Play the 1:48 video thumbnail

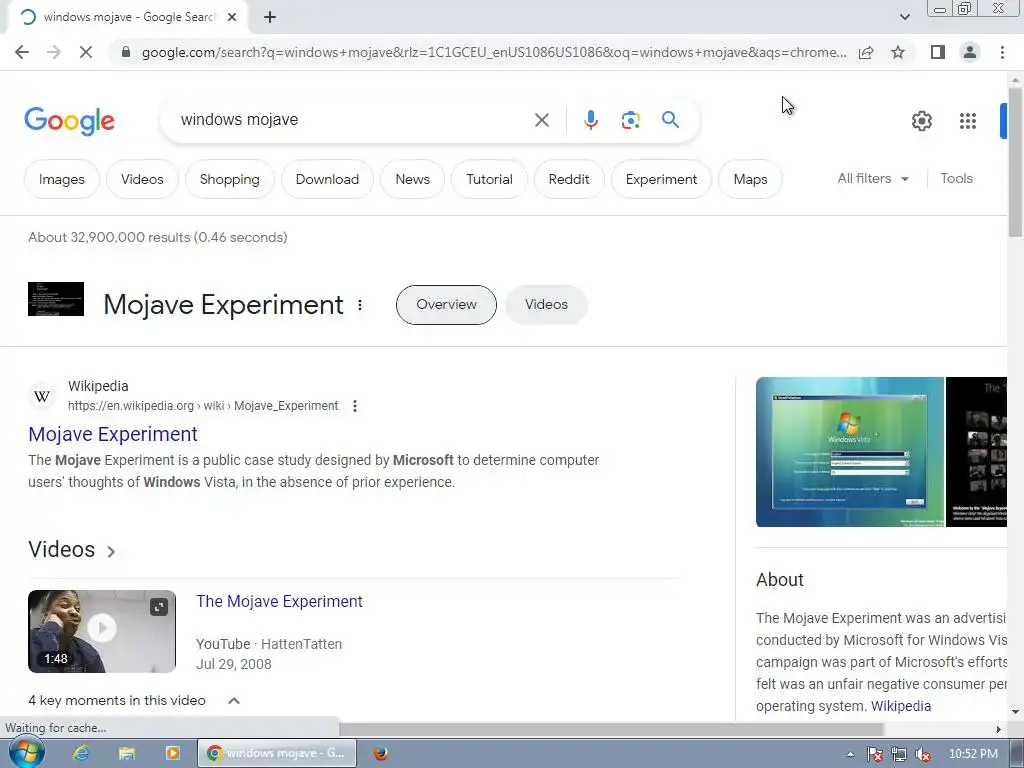point(102,631)
